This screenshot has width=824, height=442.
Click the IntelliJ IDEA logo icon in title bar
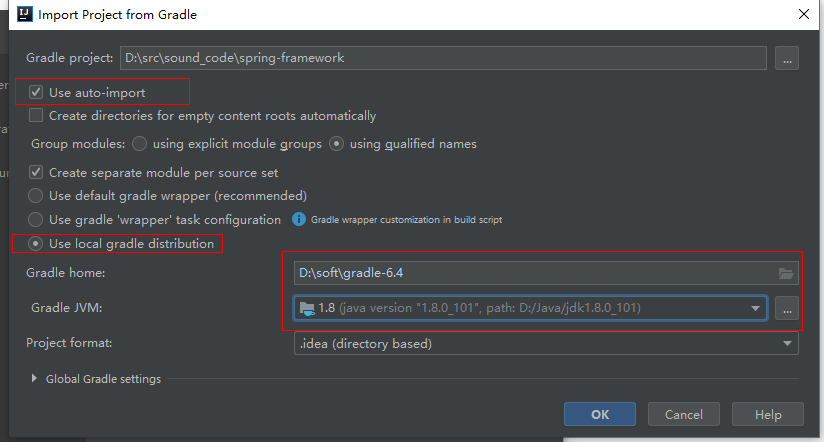tap(25, 14)
